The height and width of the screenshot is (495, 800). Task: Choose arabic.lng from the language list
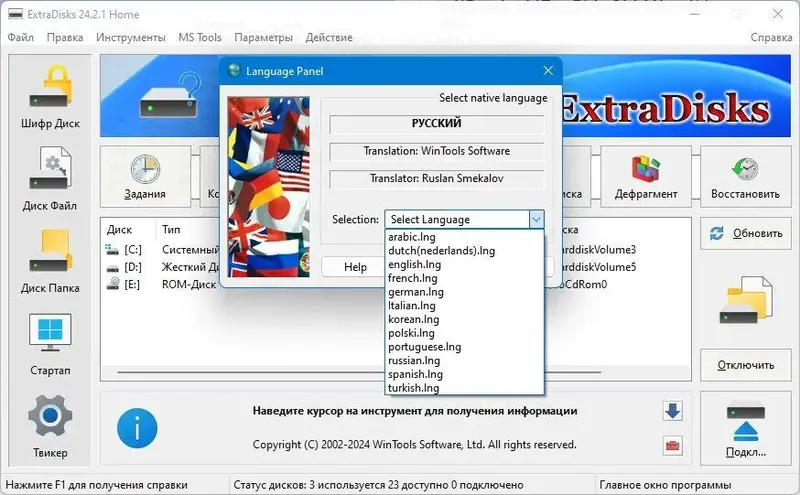[x=464, y=237]
